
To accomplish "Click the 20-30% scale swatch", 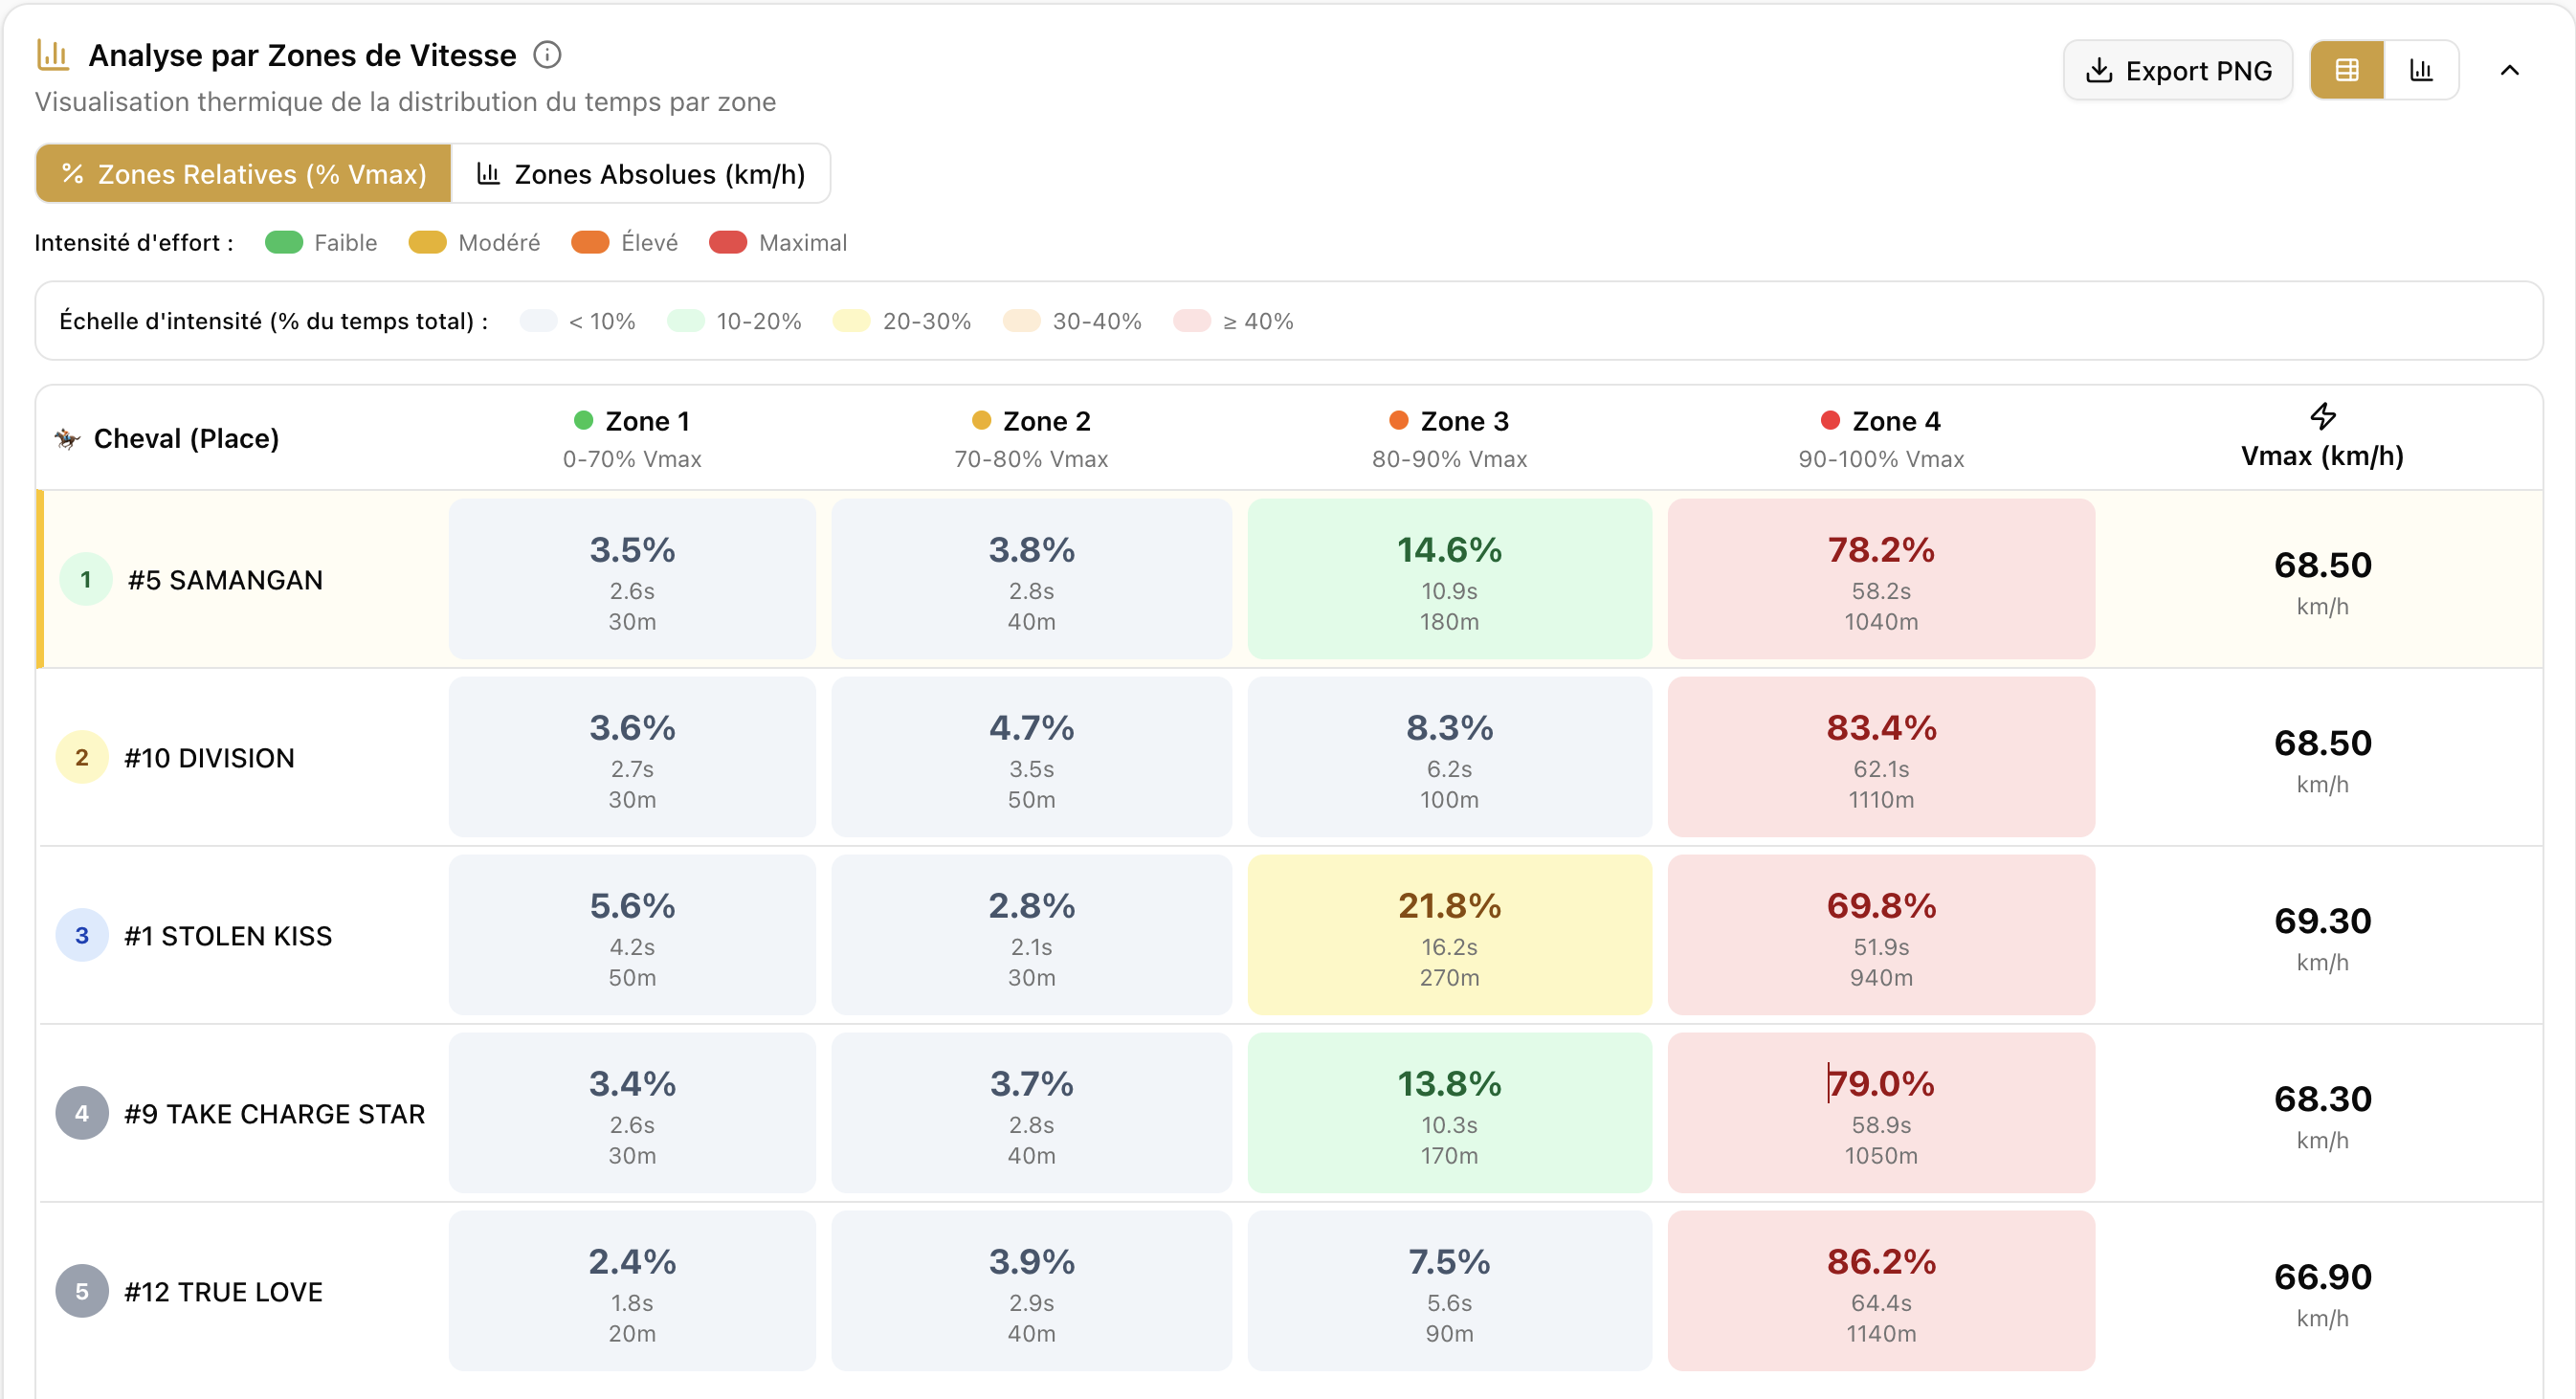I will click(x=852, y=321).
